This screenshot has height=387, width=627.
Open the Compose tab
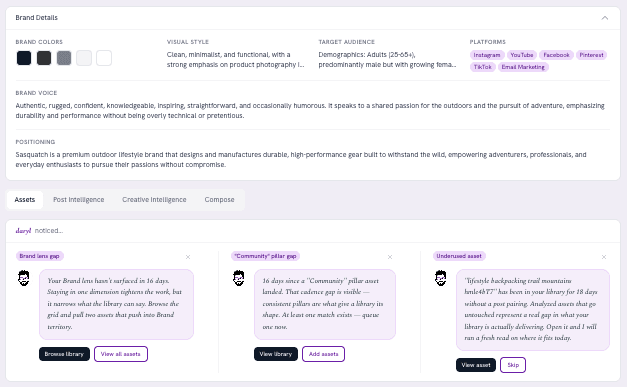point(219,199)
